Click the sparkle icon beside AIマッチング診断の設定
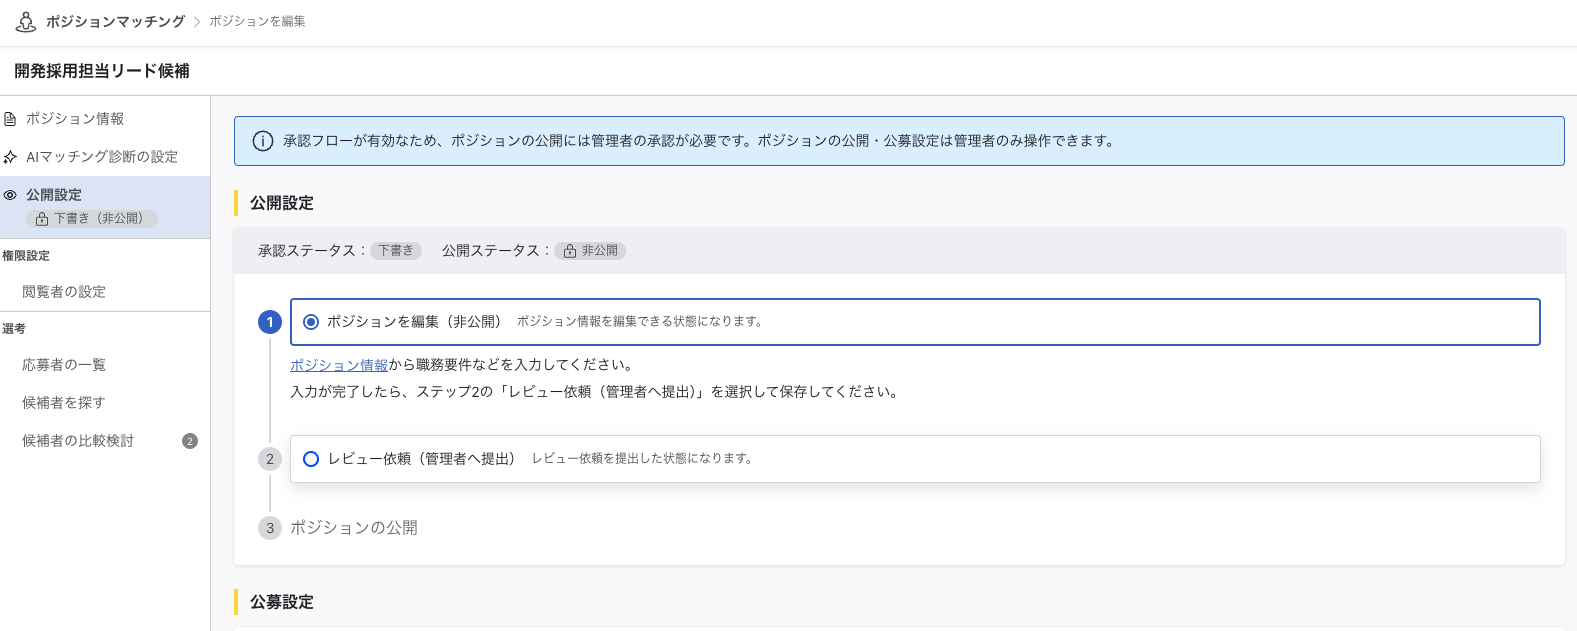 click(x=10, y=157)
